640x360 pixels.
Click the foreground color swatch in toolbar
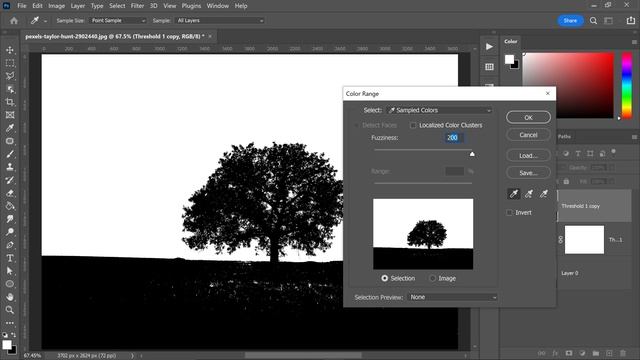pyautogui.click(x=7, y=345)
